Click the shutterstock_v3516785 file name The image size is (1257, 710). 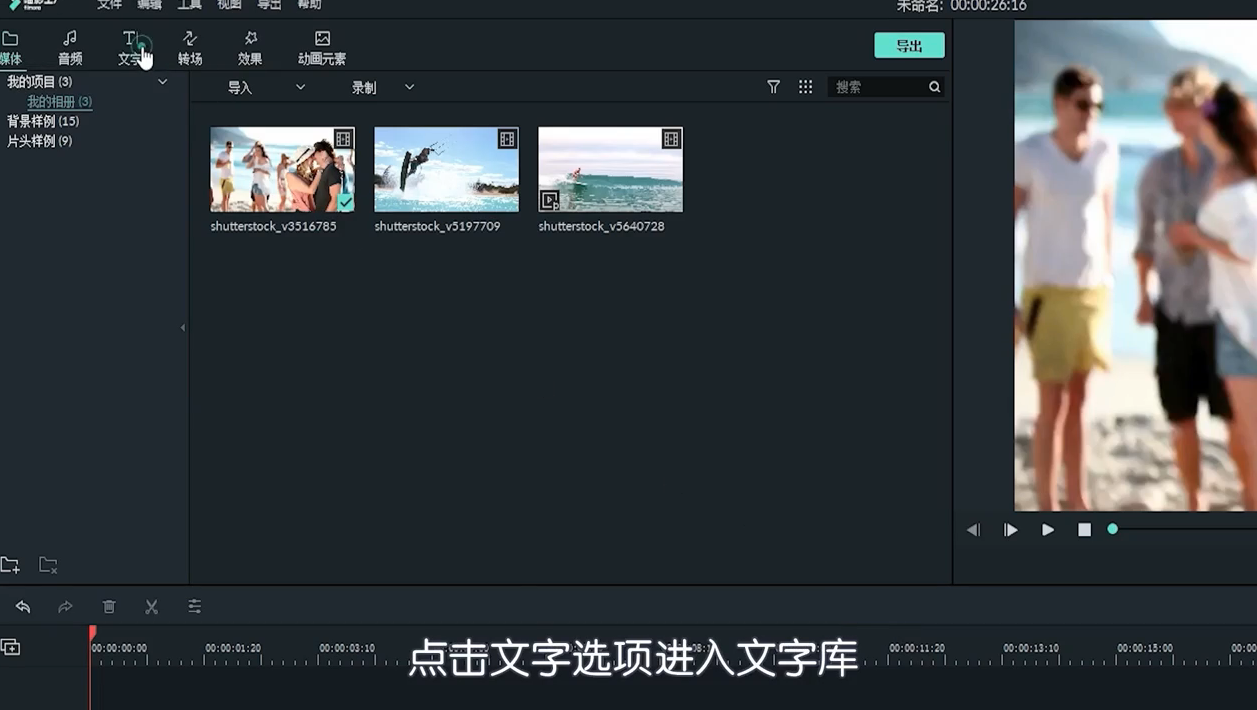[273, 226]
